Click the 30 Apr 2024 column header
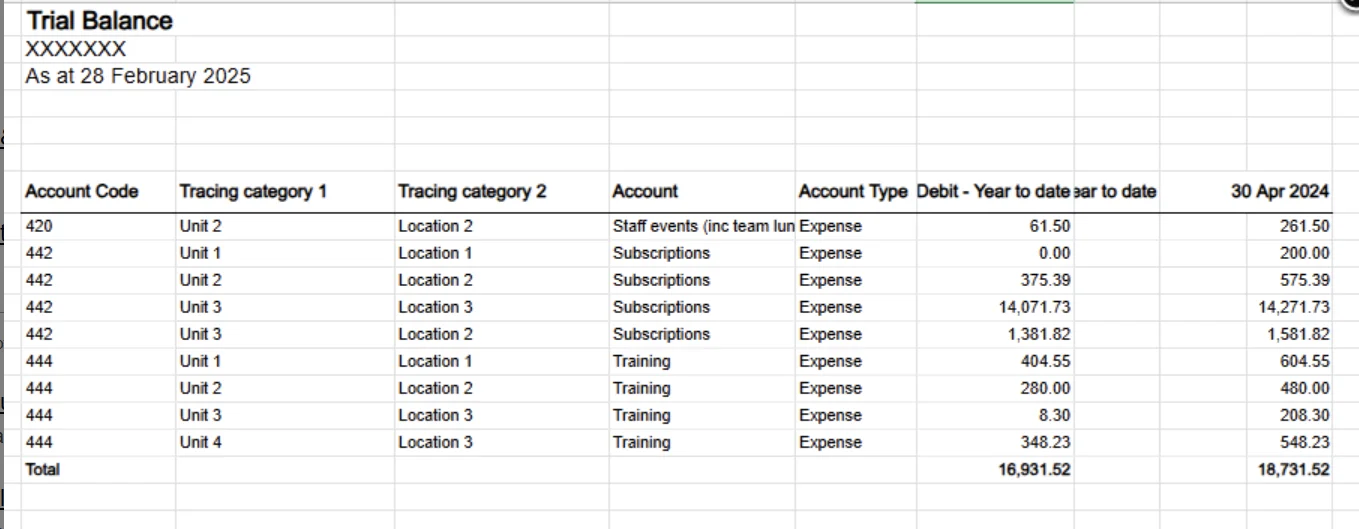The width and height of the screenshot is (1359, 529). point(1279,191)
